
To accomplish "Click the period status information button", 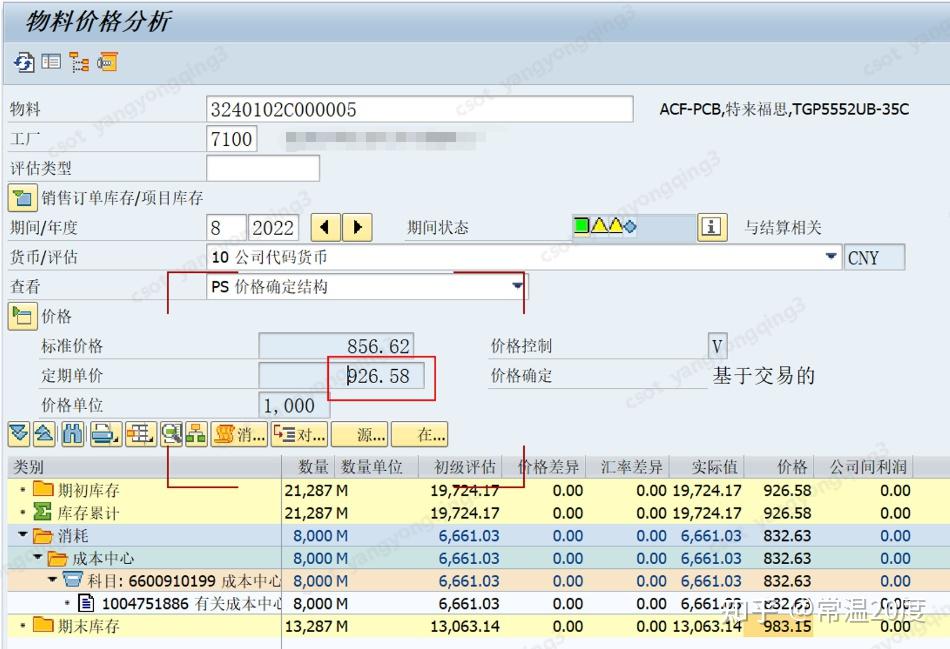I will pyautogui.click(x=712, y=227).
